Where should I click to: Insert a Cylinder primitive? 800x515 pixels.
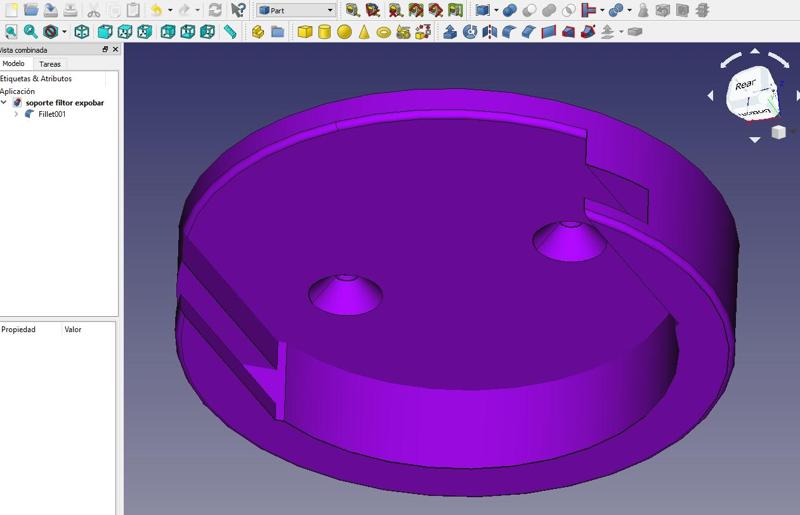pyautogui.click(x=324, y=32)
